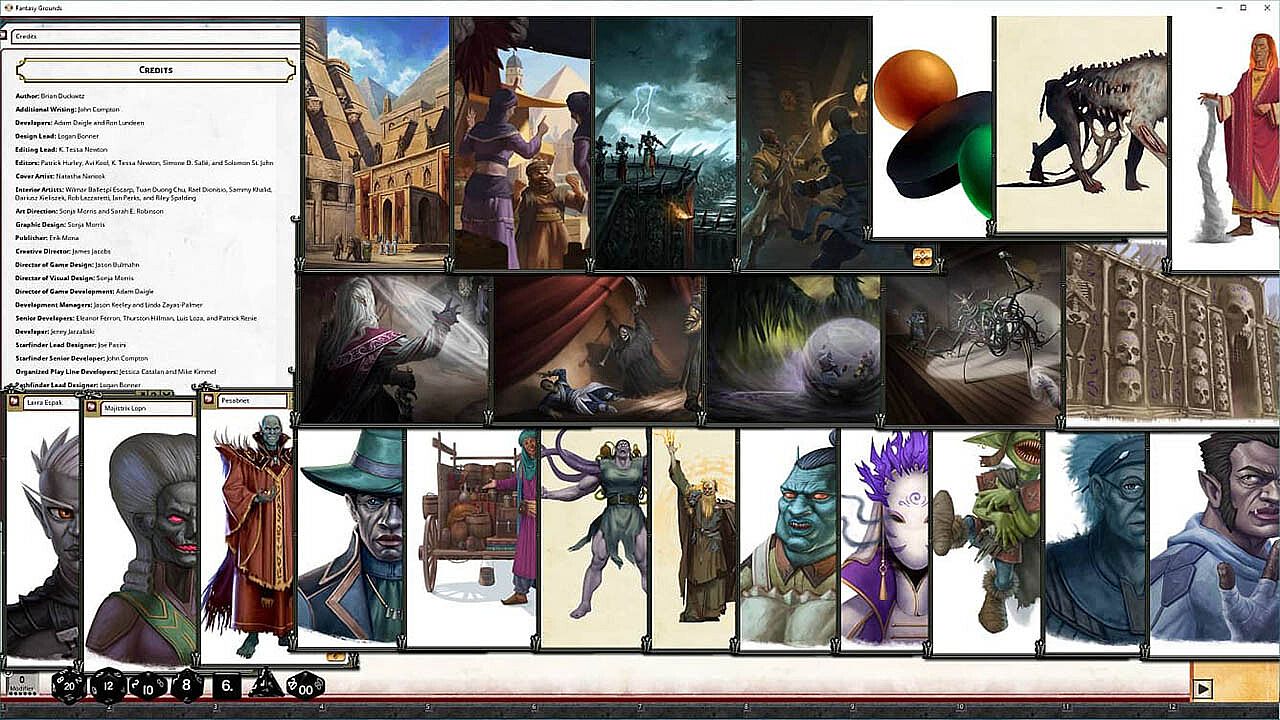1280x720 pixels.
Task: Click the Pesobriet name field
Action: coord(253,401)
